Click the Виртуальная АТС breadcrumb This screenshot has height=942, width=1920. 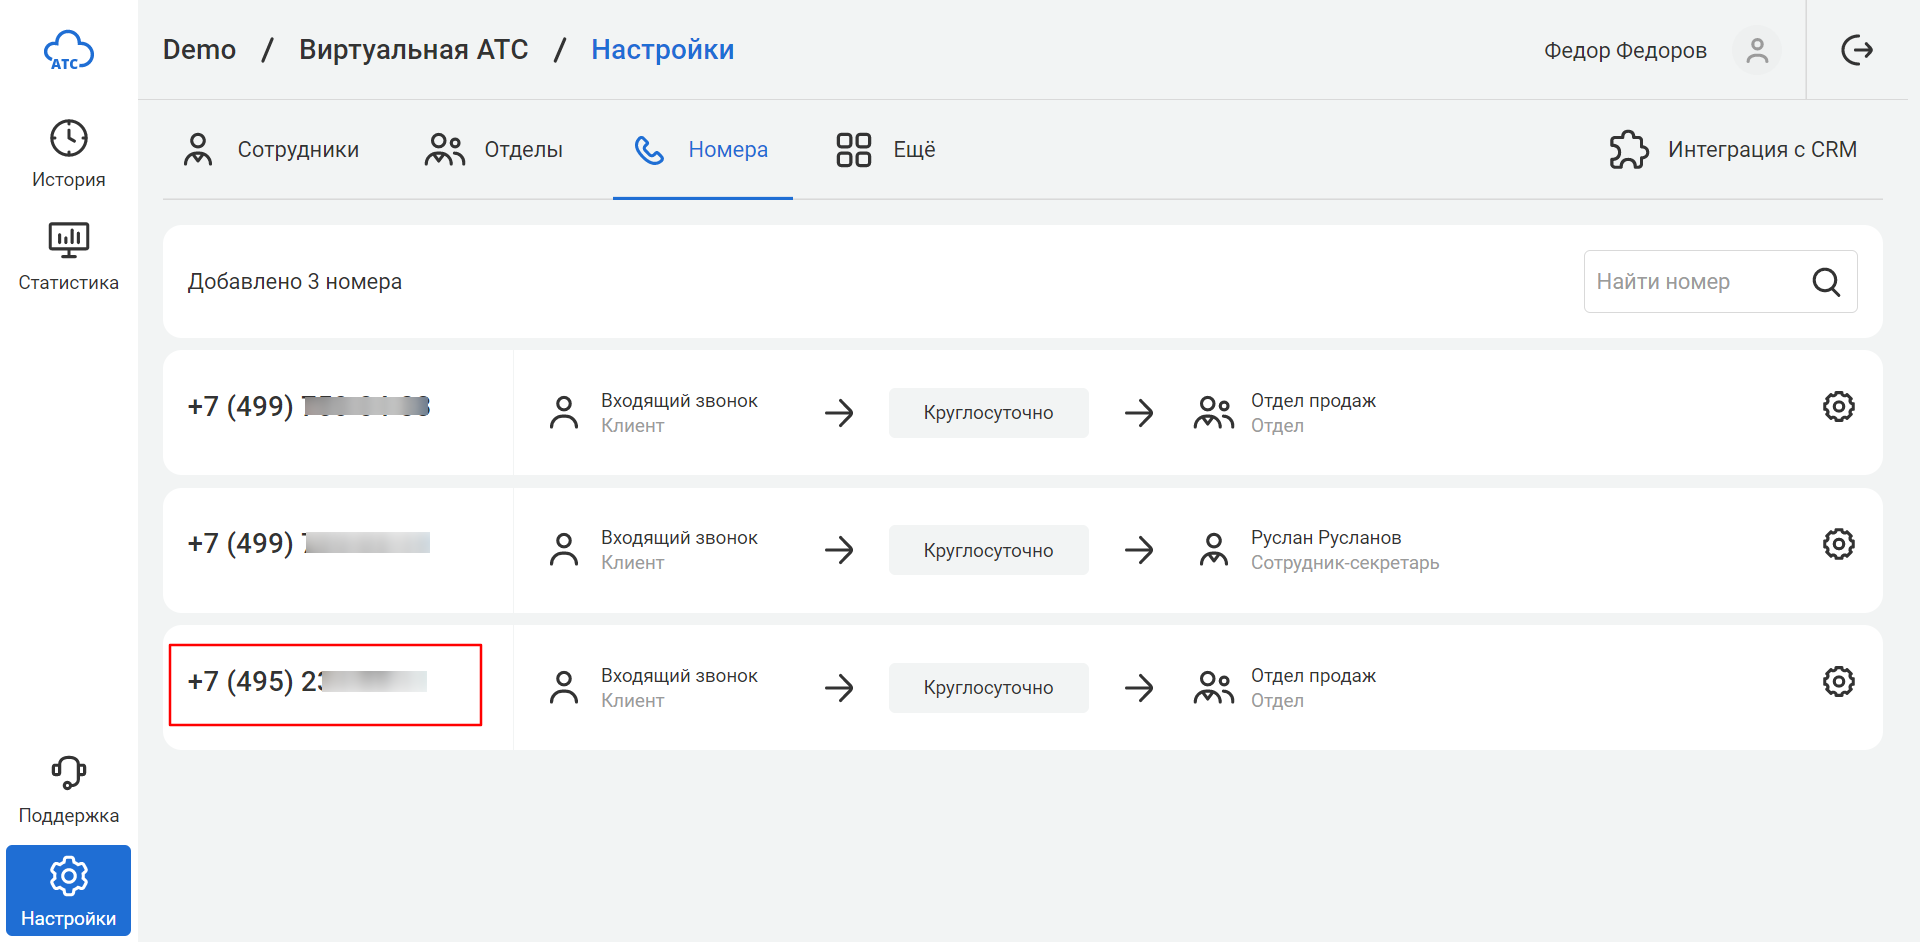413,50
